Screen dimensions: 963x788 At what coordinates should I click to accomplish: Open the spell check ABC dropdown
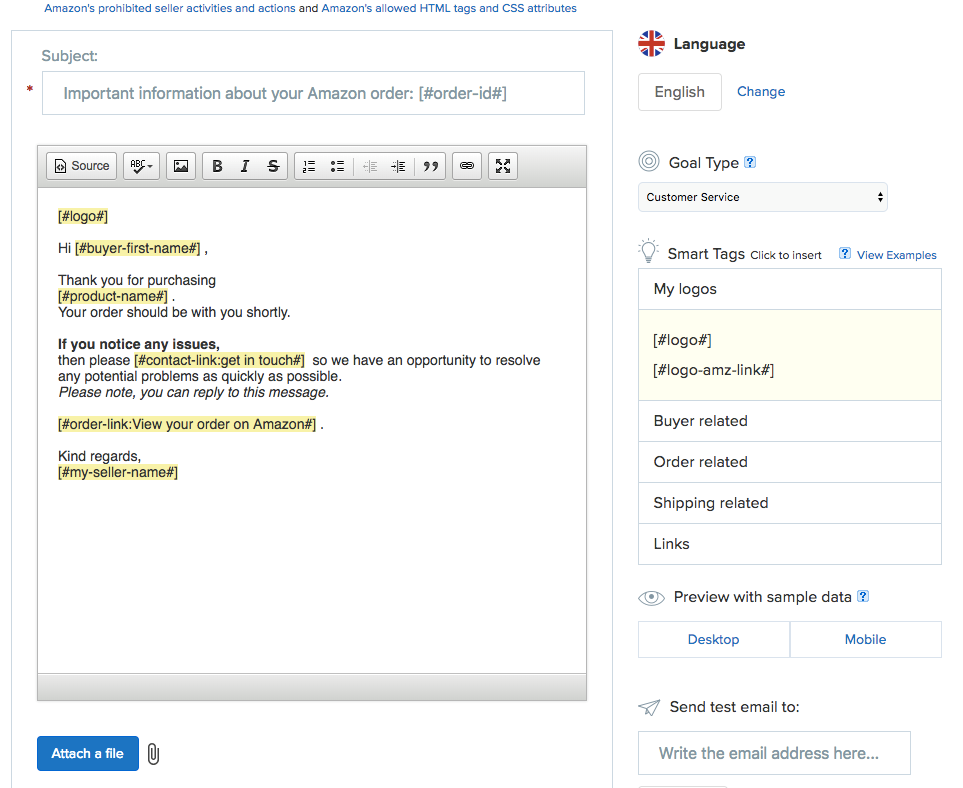(x=141, y=166)
